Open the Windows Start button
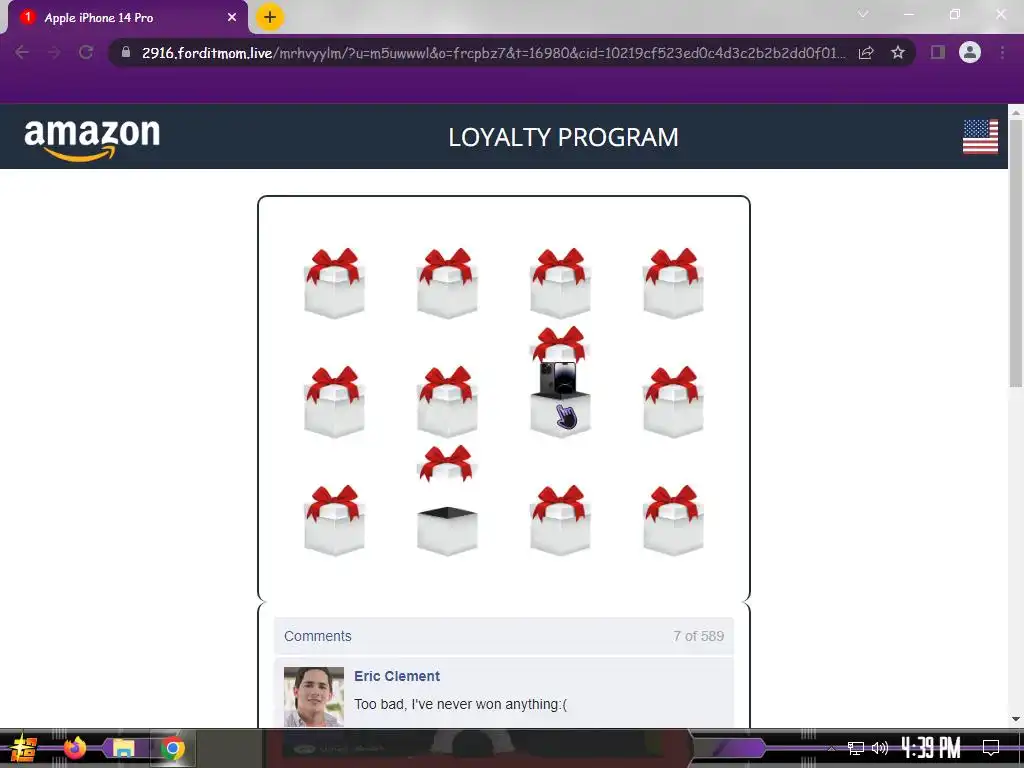Viewport: 1024px width, 768px height. [x=24, y=748]
